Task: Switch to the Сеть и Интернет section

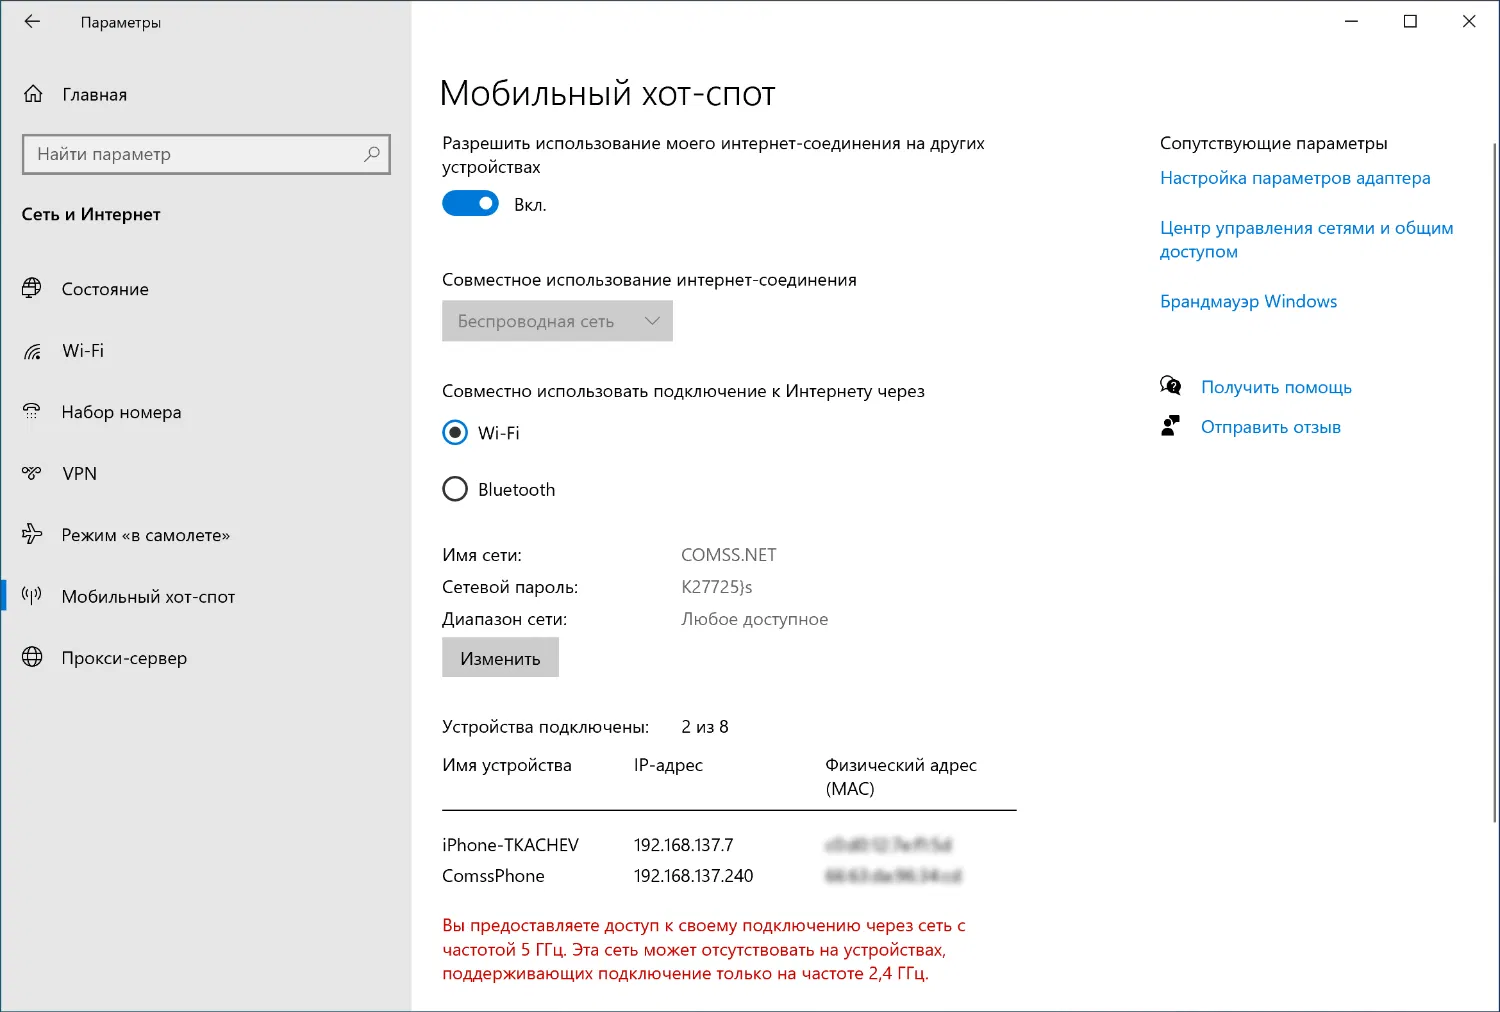Action: pos(91,214)
